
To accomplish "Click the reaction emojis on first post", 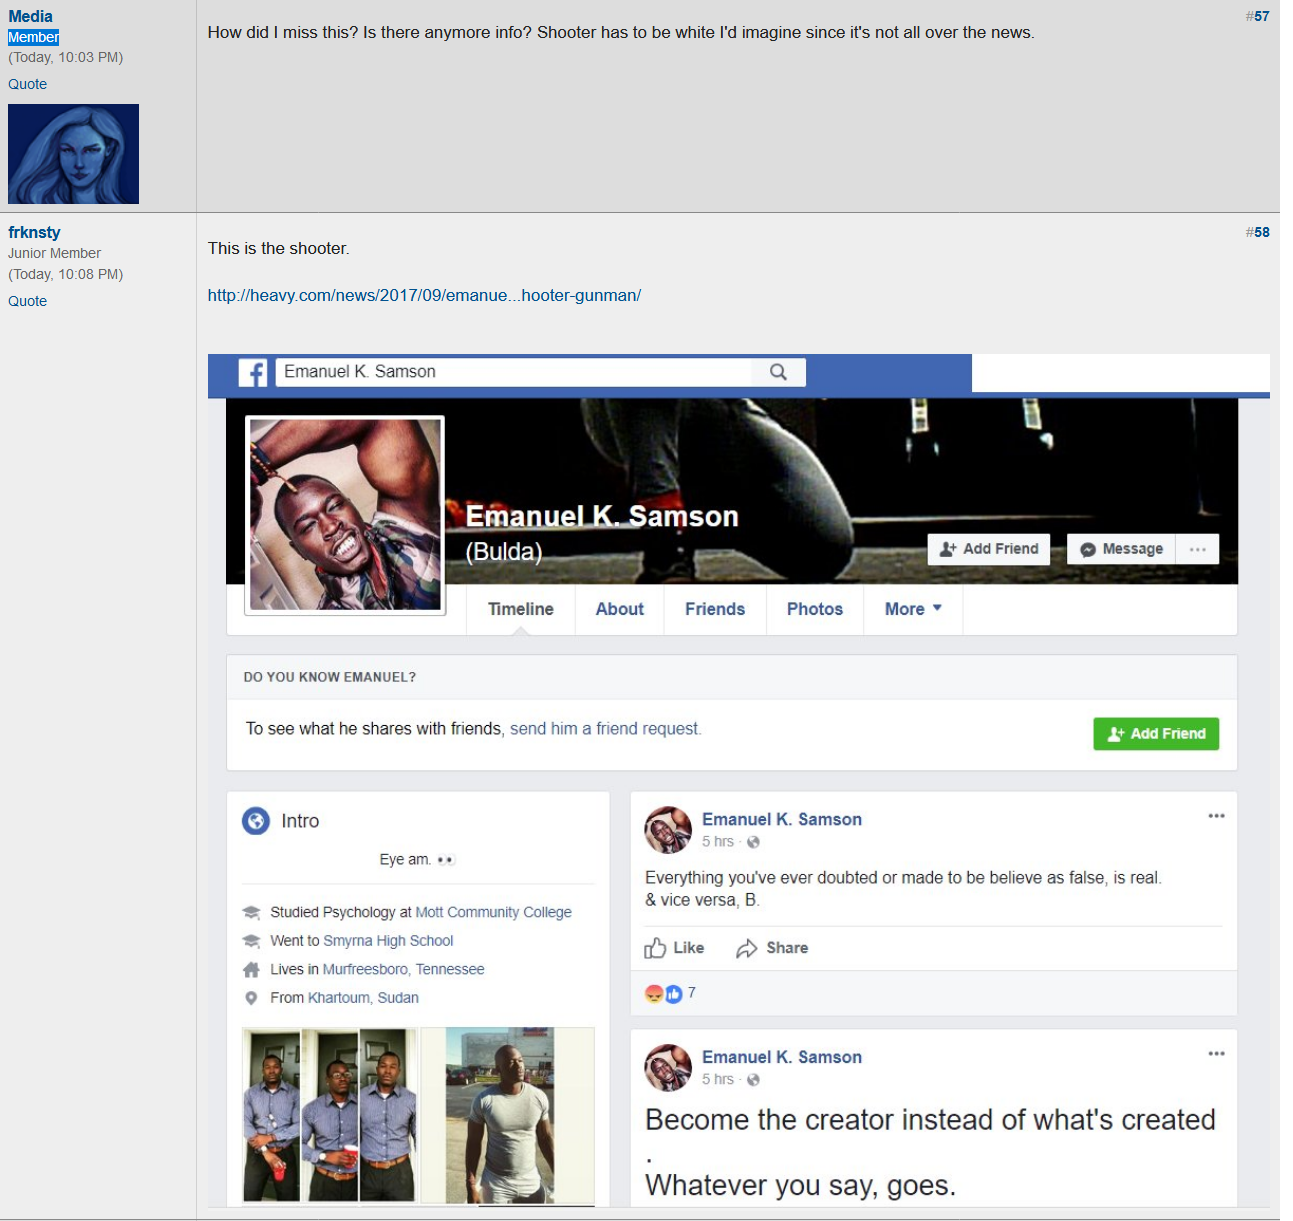I will 664,994.
